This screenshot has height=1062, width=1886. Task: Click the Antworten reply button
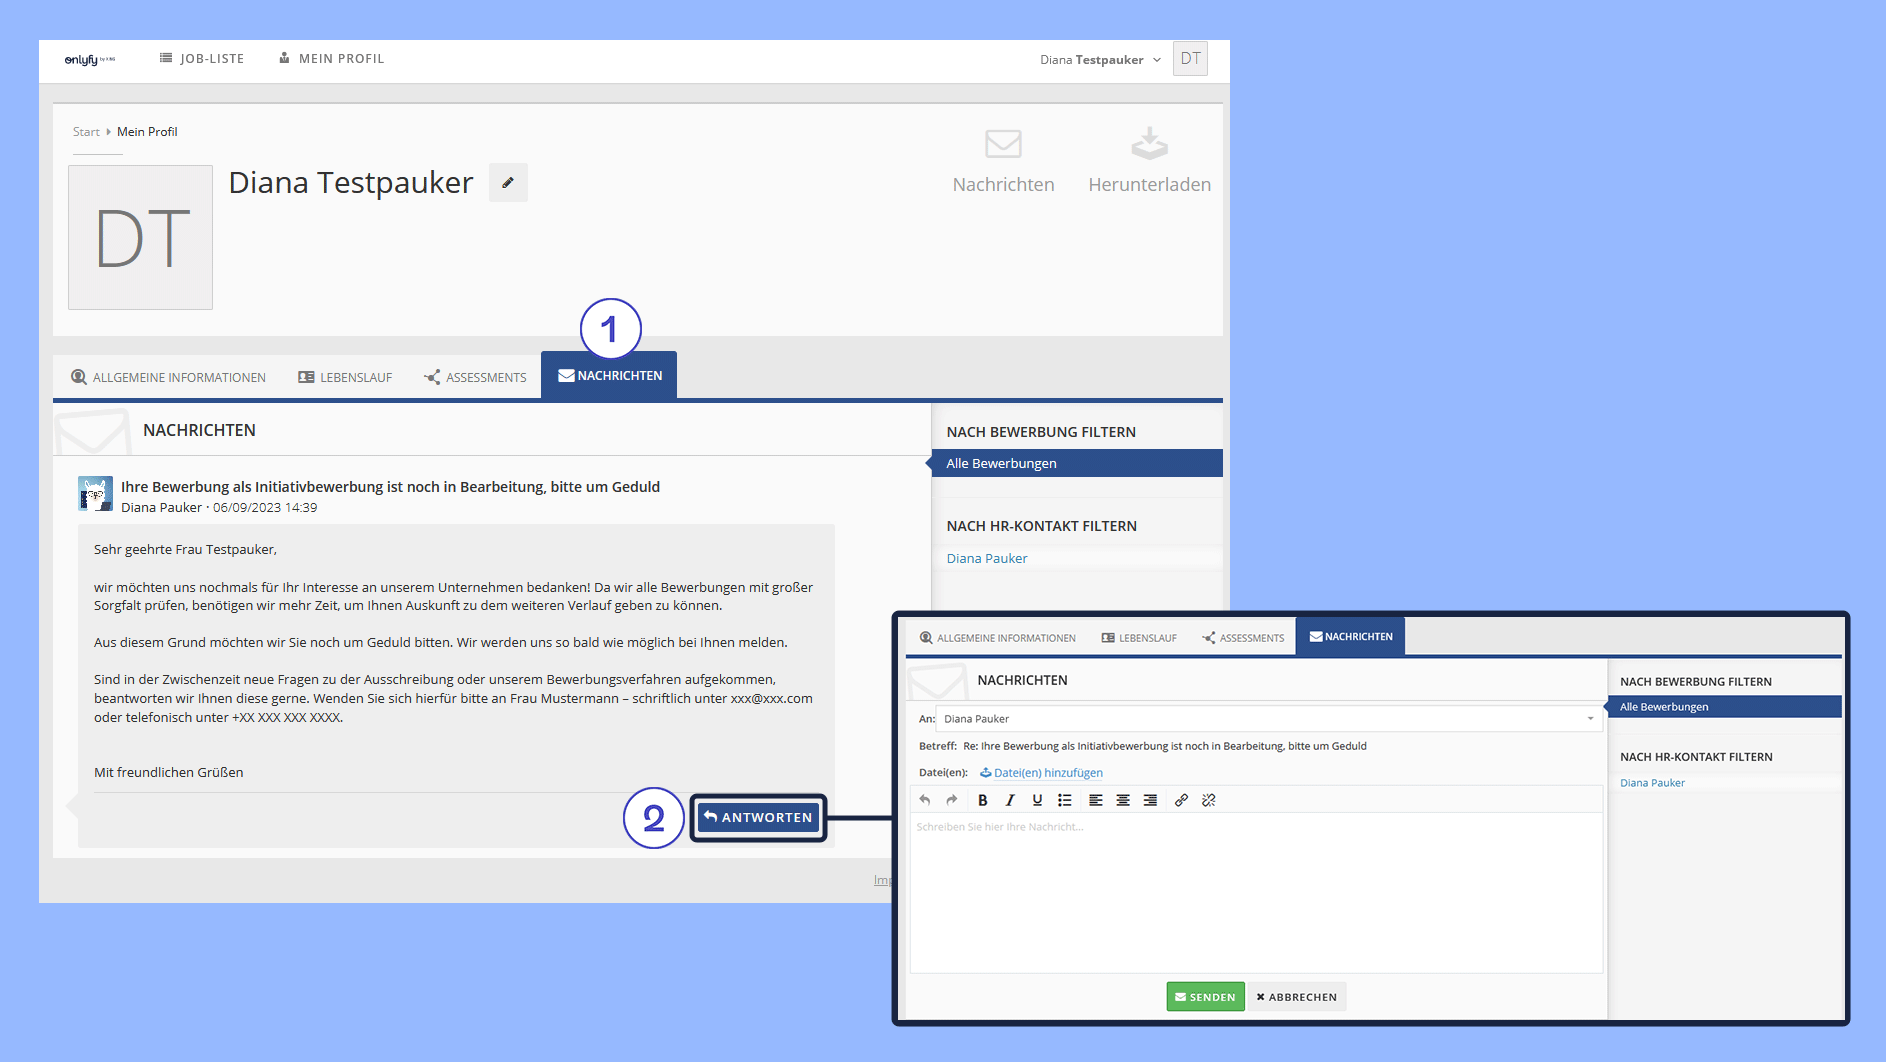pos(758,817)
